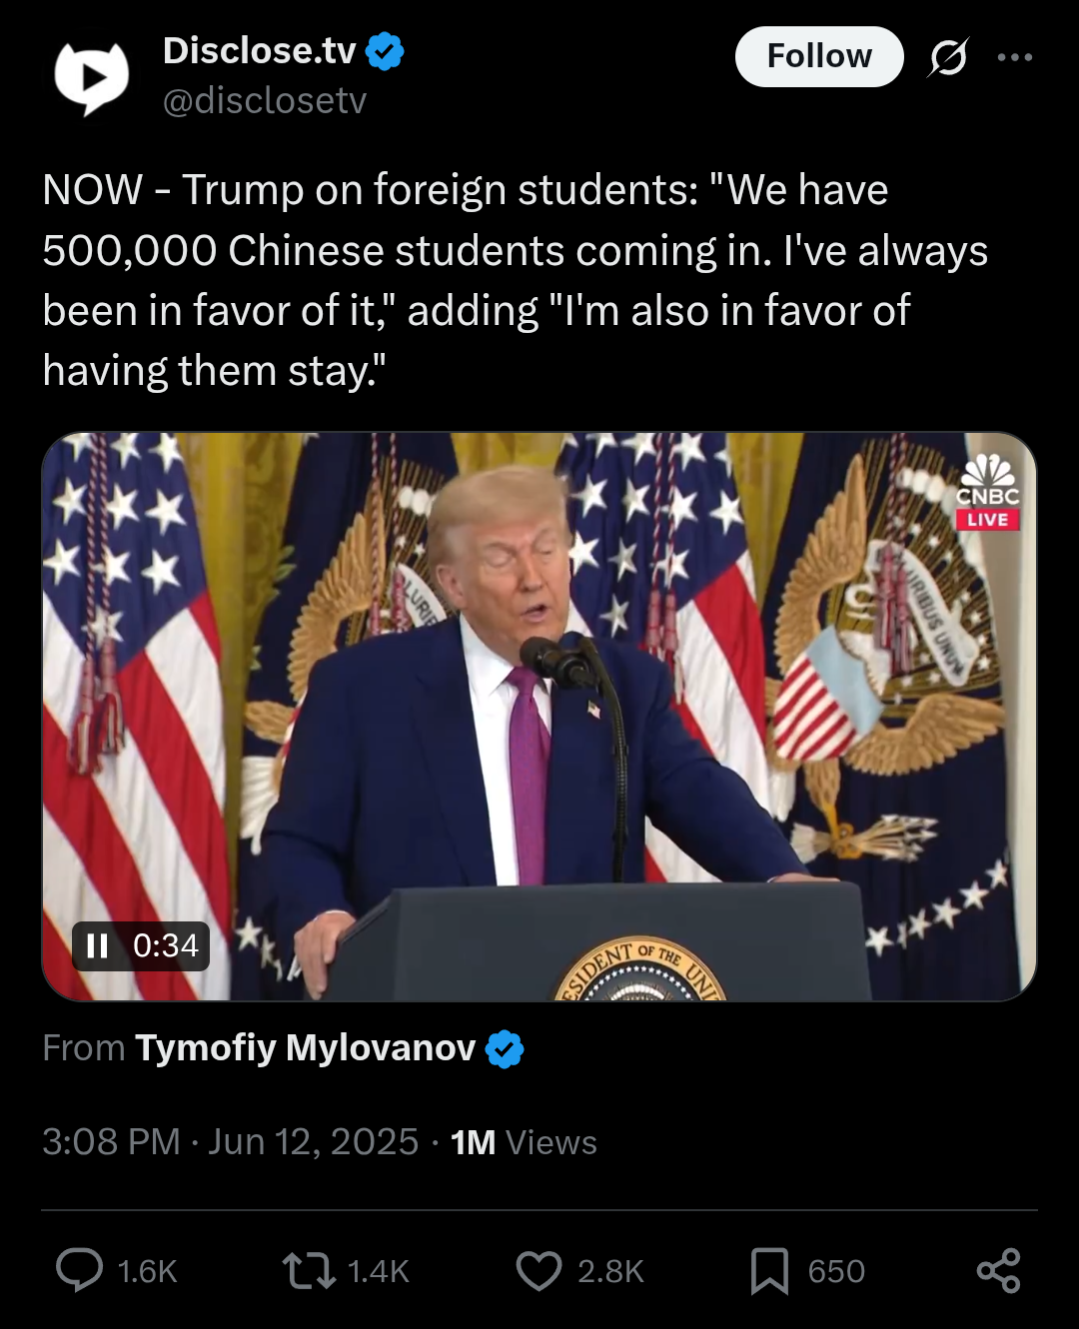The image size is (1079, 1329).
Task: Click the Disclose.tv display name
Action: click(x=259, y=50)
